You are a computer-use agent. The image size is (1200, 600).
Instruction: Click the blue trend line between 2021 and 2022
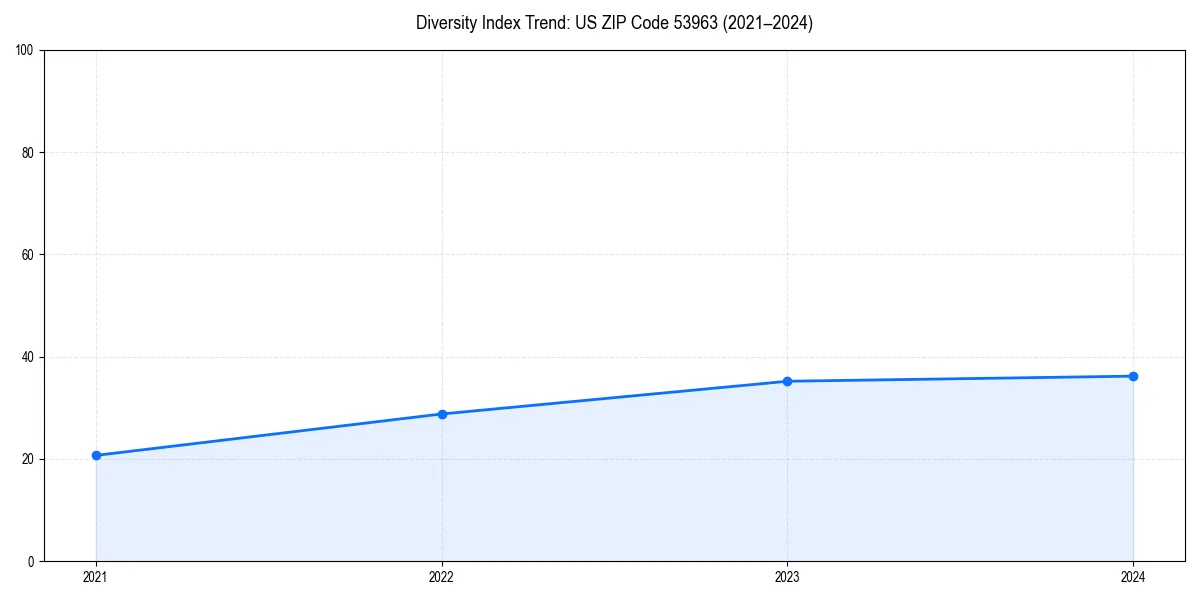point(270,433)
